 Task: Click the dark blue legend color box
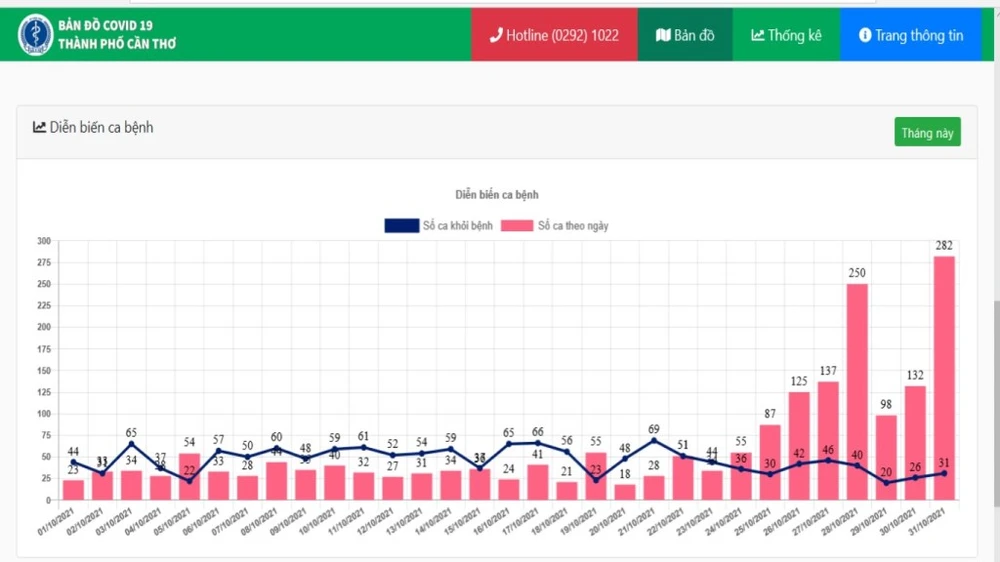pos(401,226)
